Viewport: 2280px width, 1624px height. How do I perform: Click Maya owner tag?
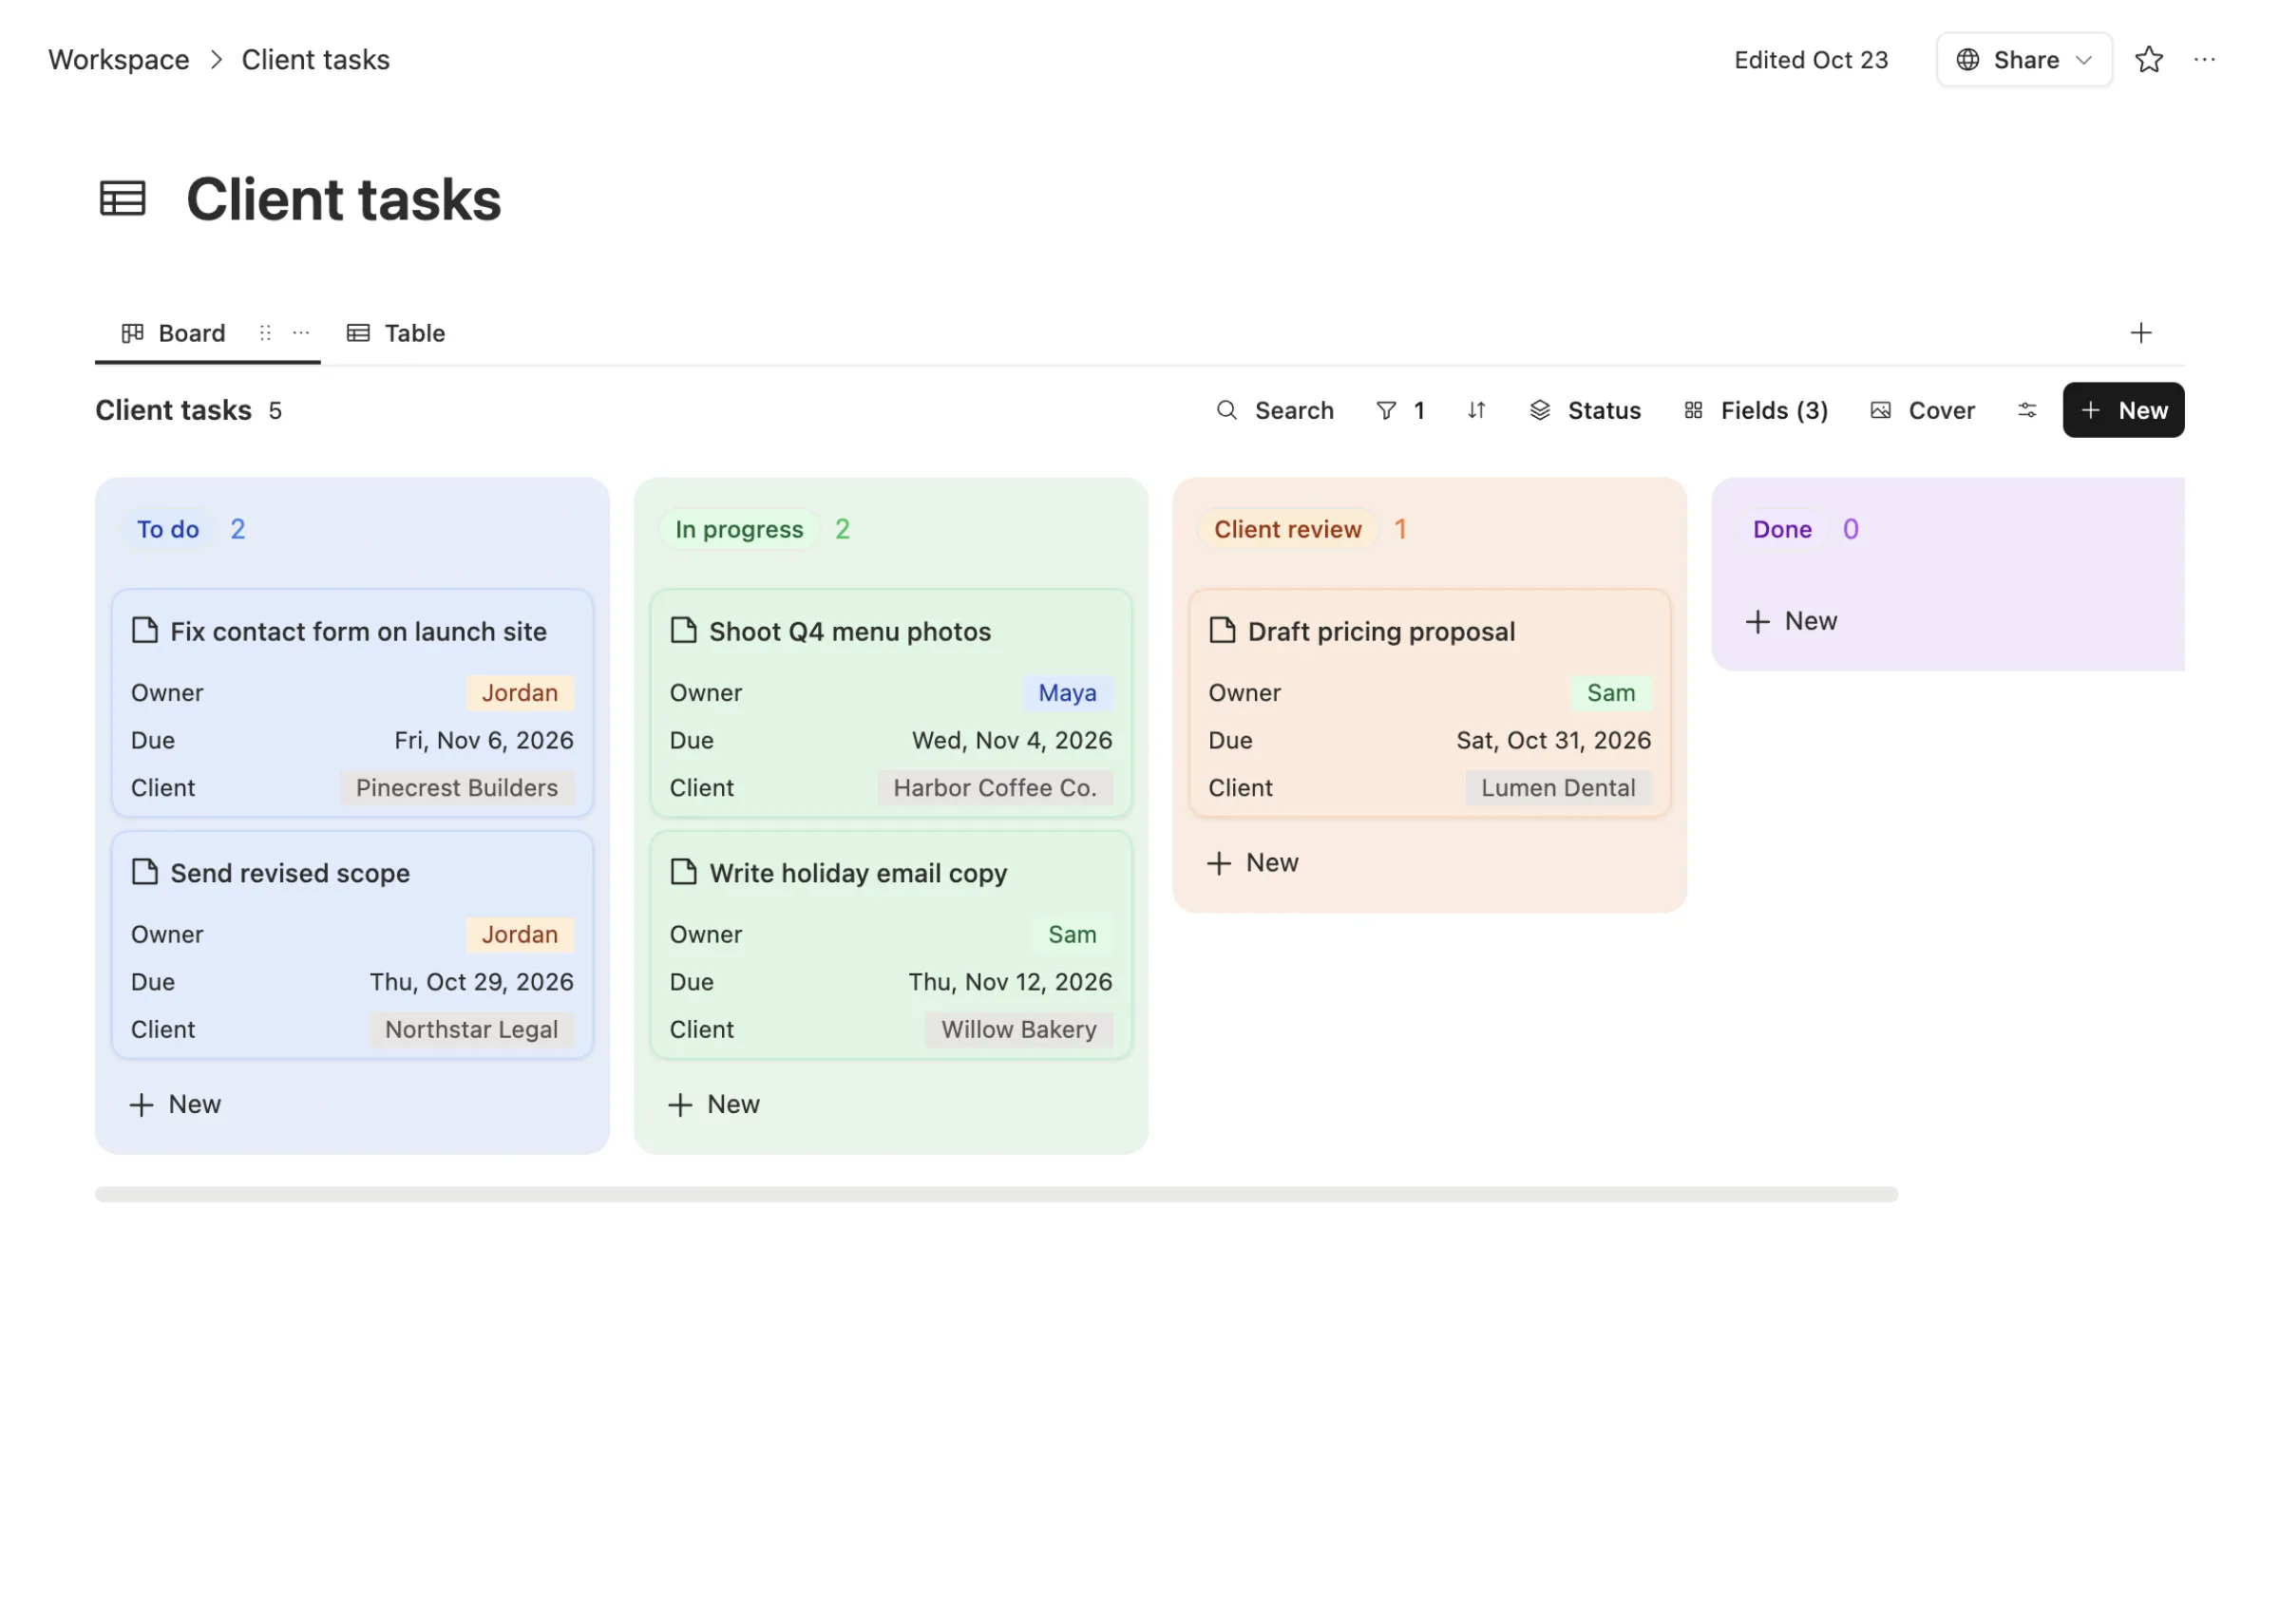1067,693
